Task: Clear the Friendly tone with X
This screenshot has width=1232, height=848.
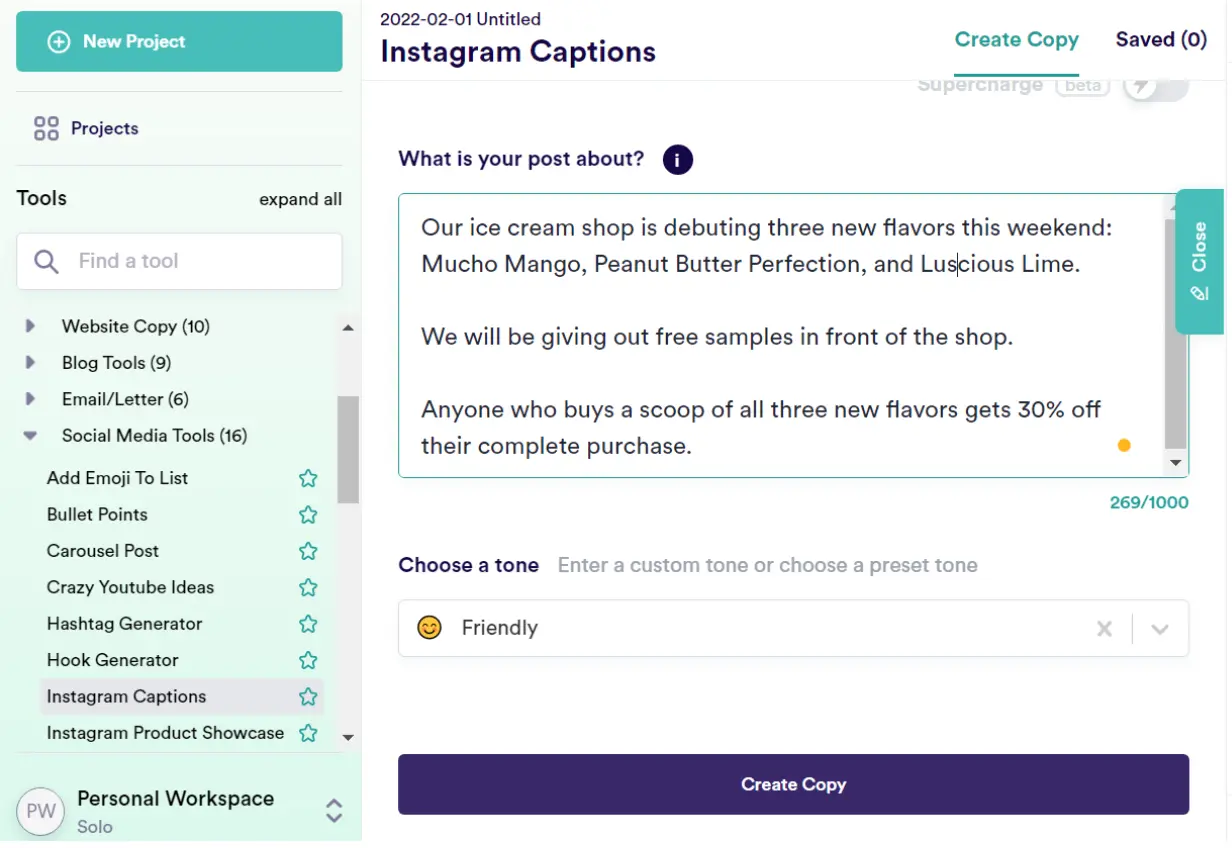Action: 1104,629
